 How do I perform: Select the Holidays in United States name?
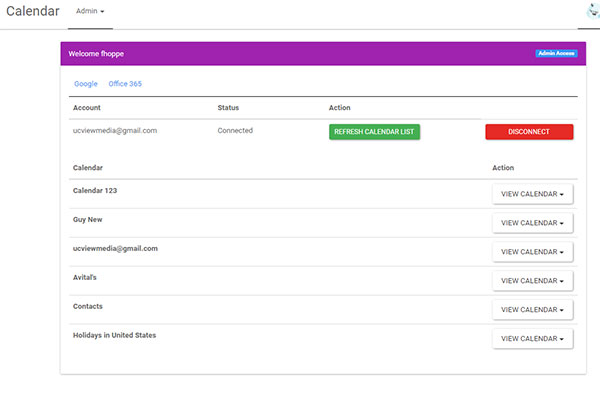pyautogui.click(x=114, y=335)
